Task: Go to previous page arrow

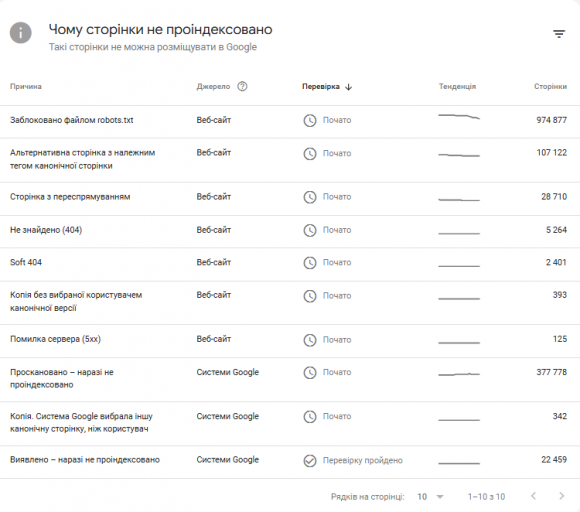Action: click(x=533, y=496)
